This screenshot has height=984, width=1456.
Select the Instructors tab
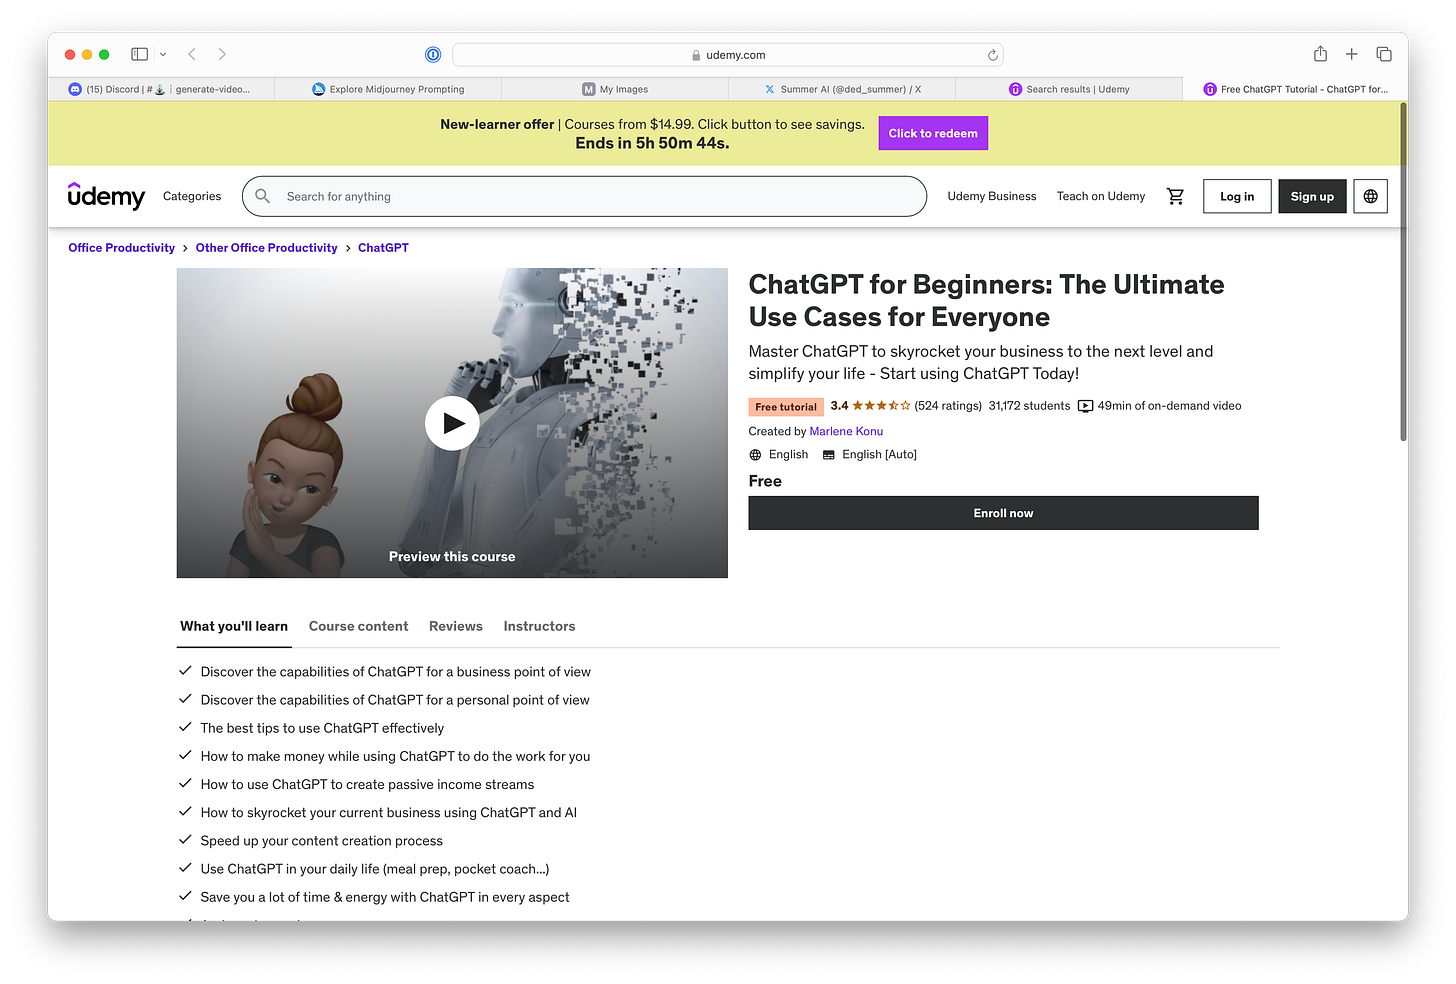coord(539,626)
